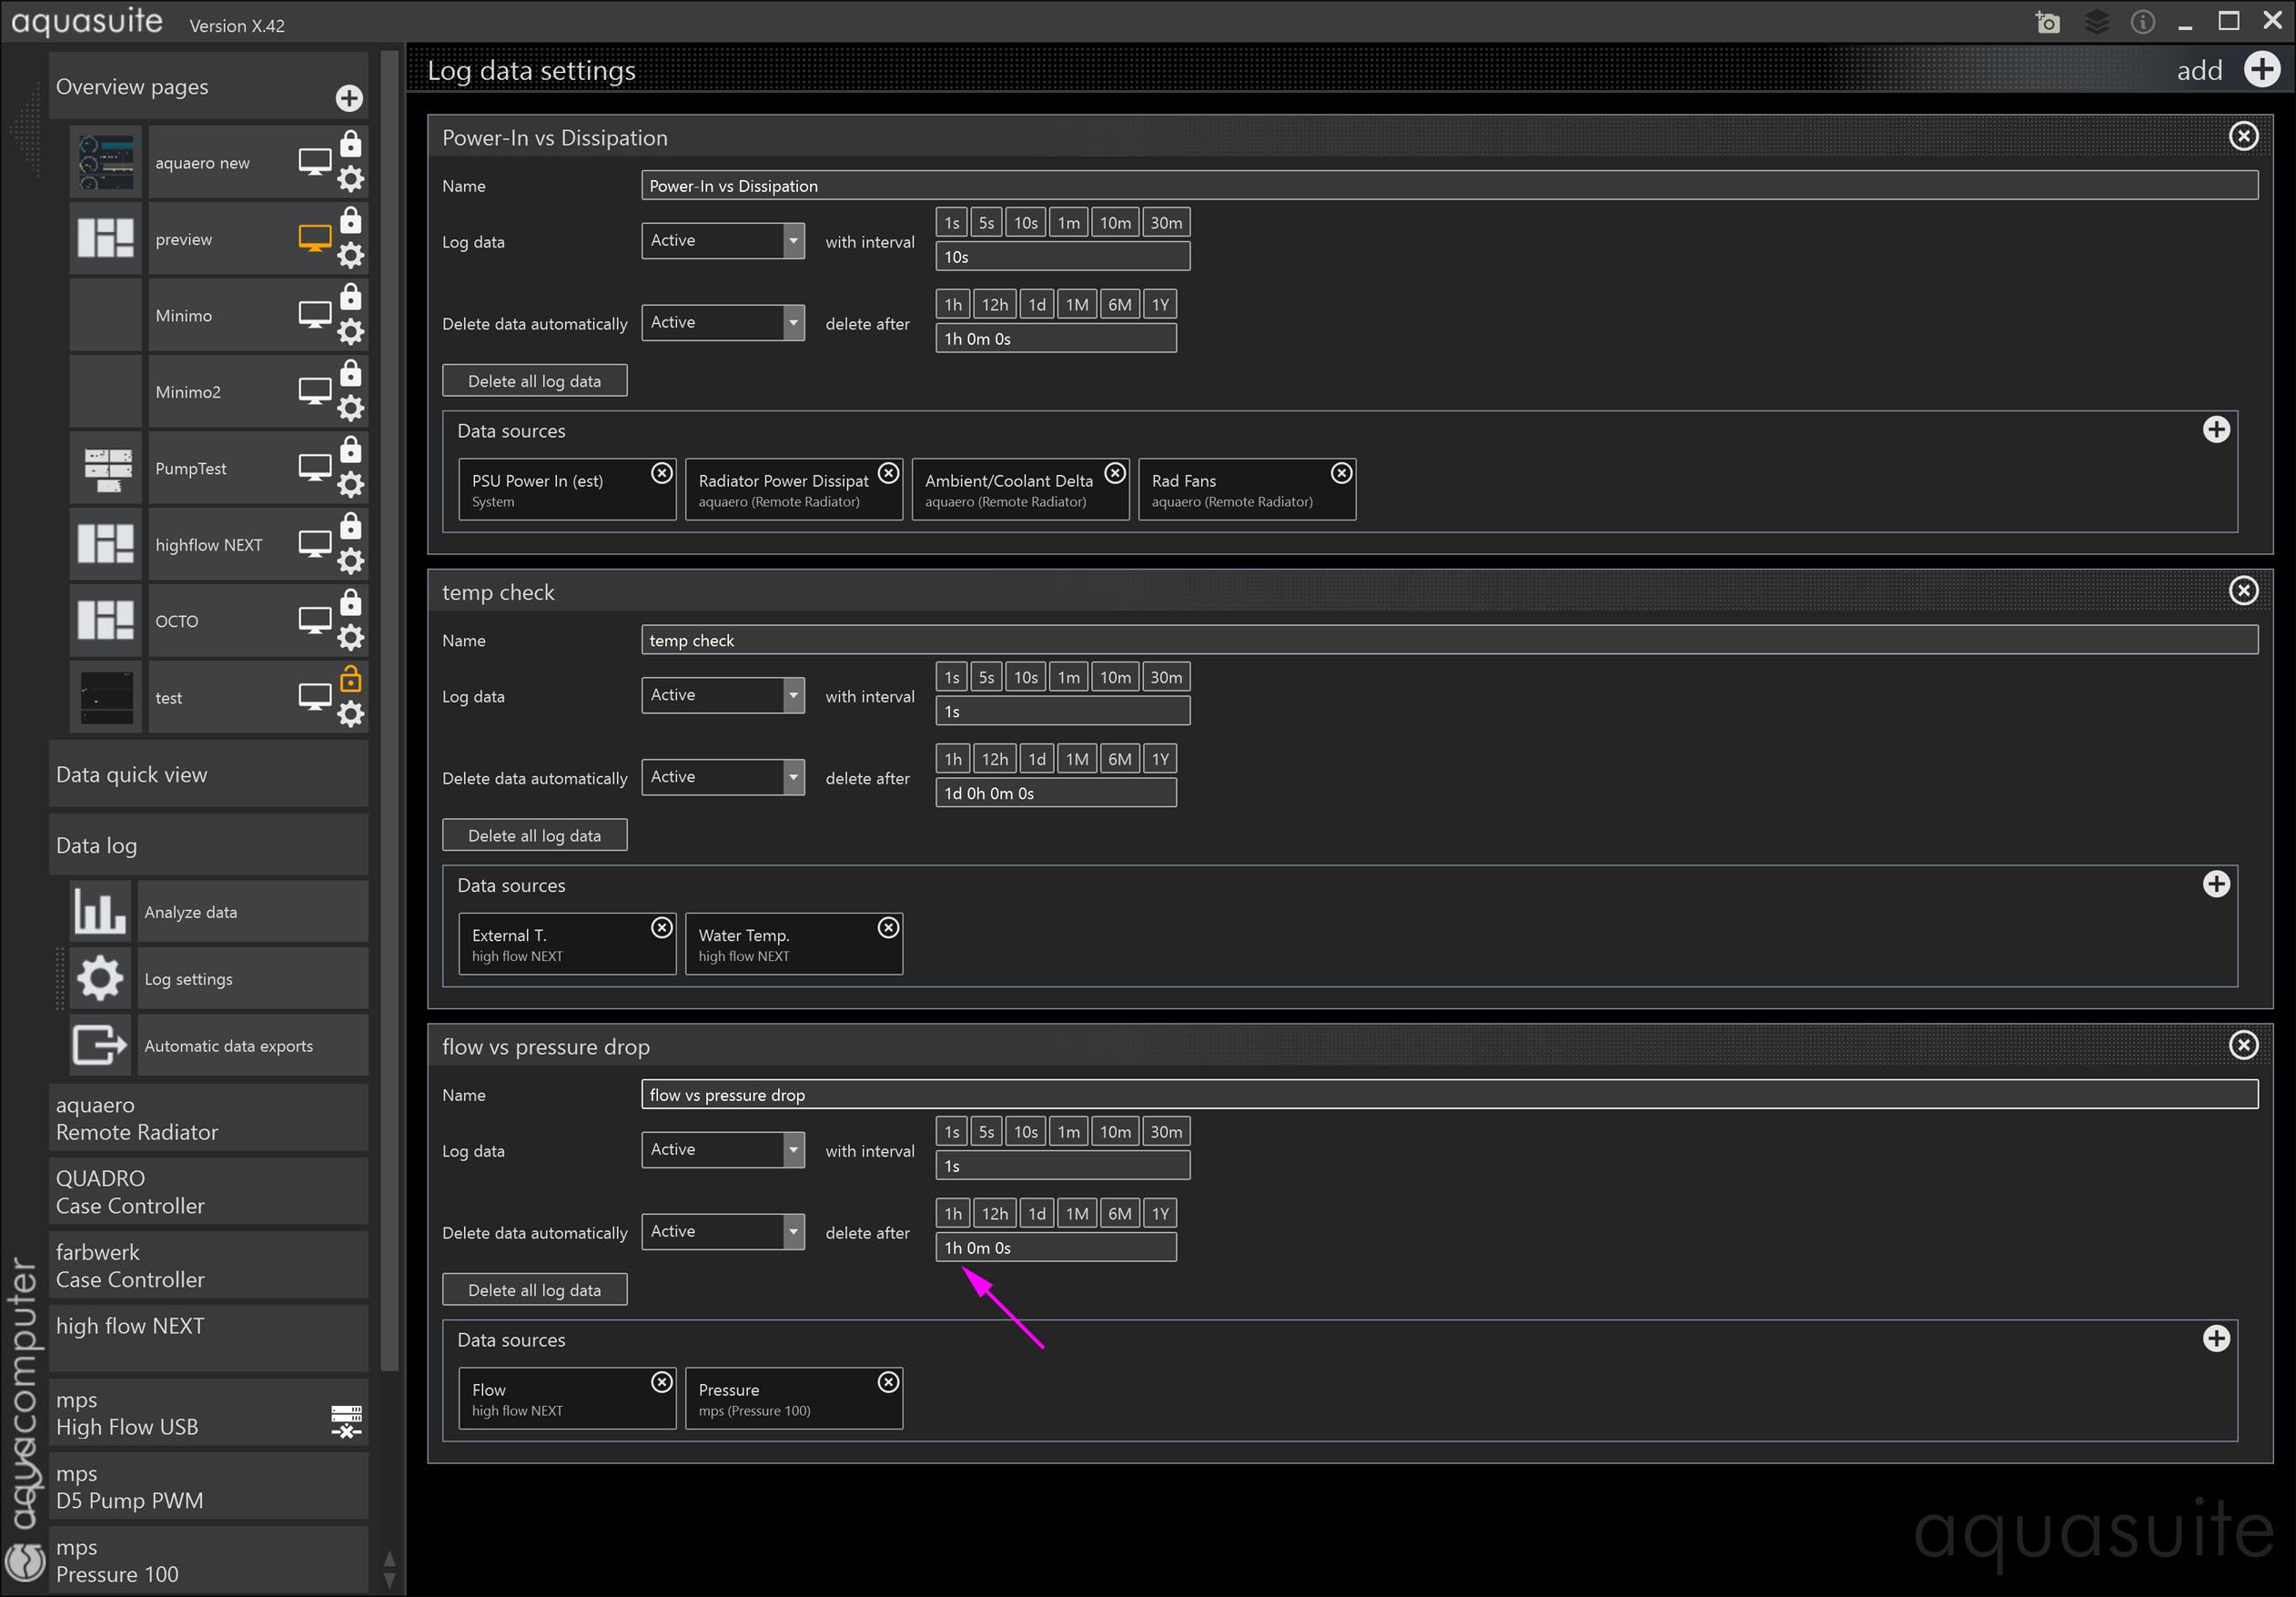Add a new overview page with plus icon

(349, 98)
